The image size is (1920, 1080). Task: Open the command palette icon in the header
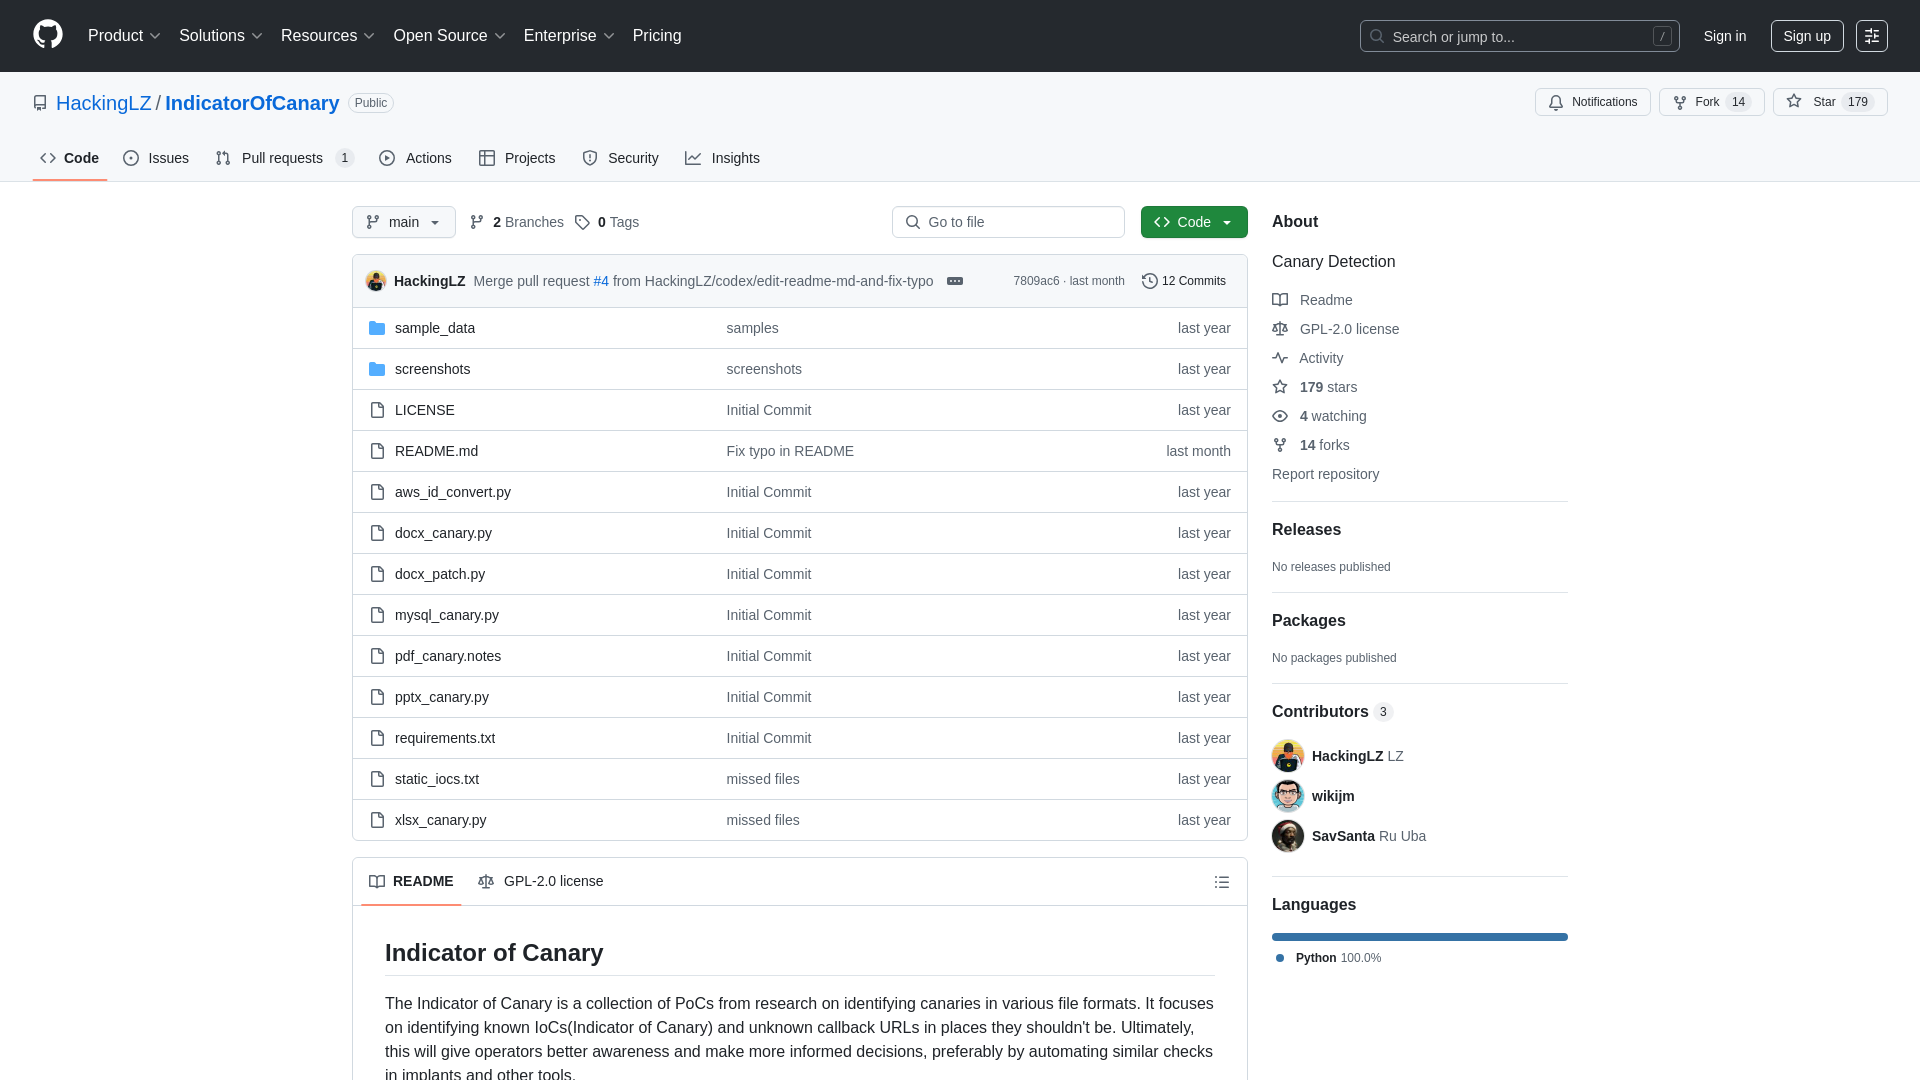tap(1872, 36)
